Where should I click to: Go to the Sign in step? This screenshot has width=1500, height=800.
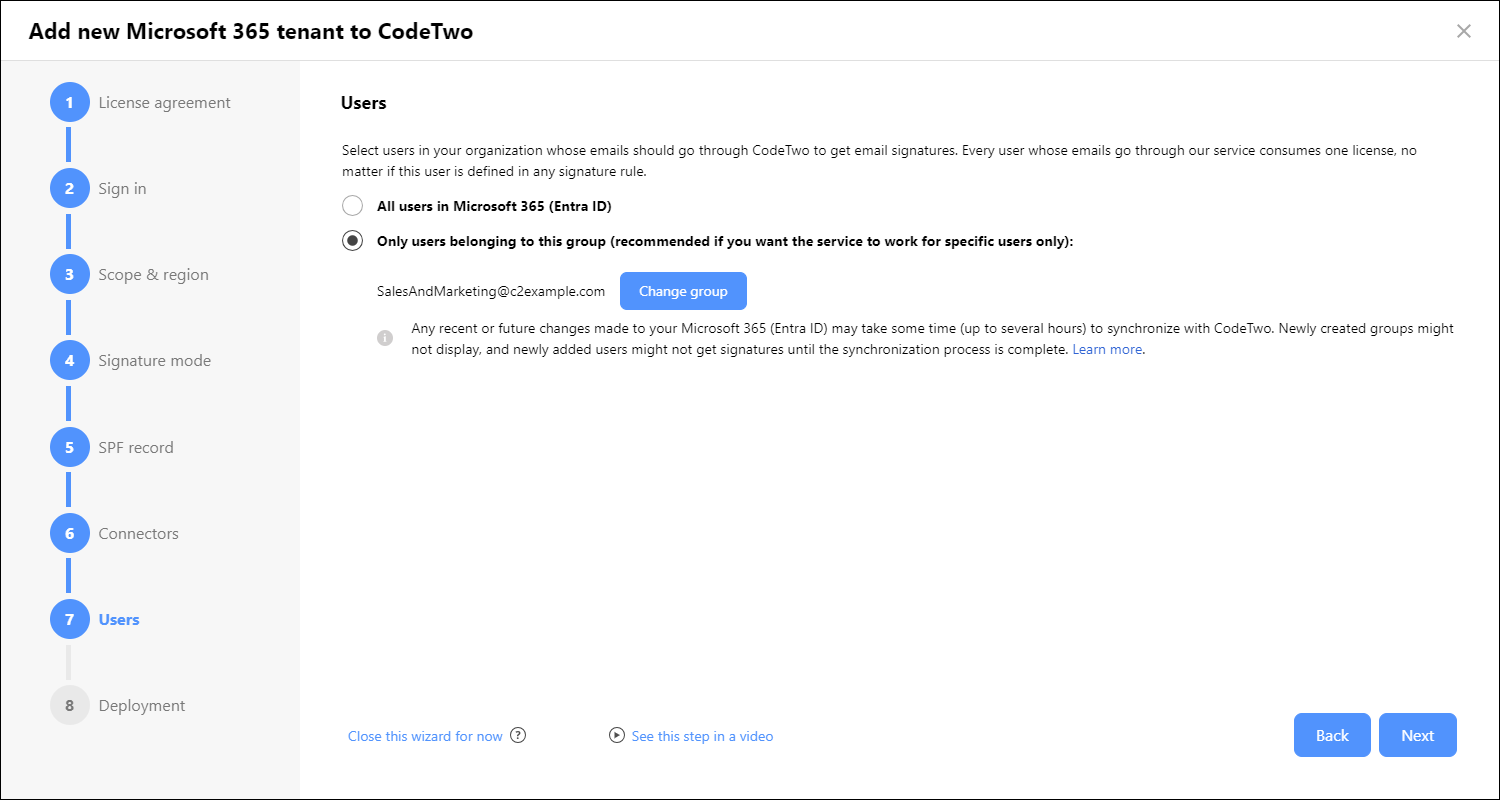click(122, 189)
